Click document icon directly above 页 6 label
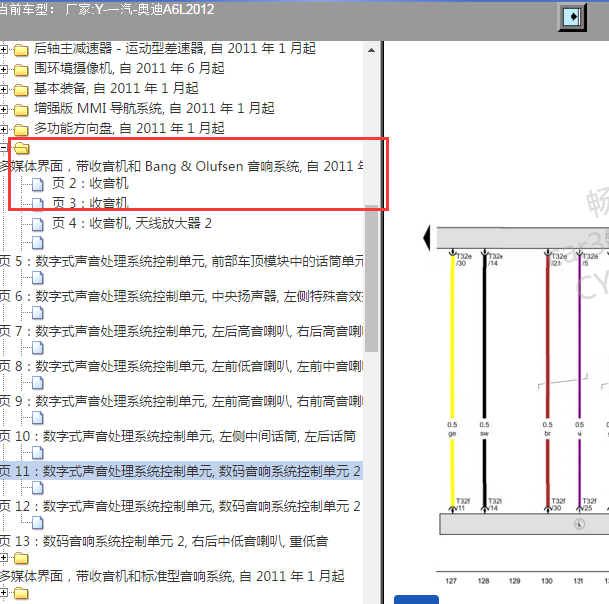609x604 pixels. point(38,278)
